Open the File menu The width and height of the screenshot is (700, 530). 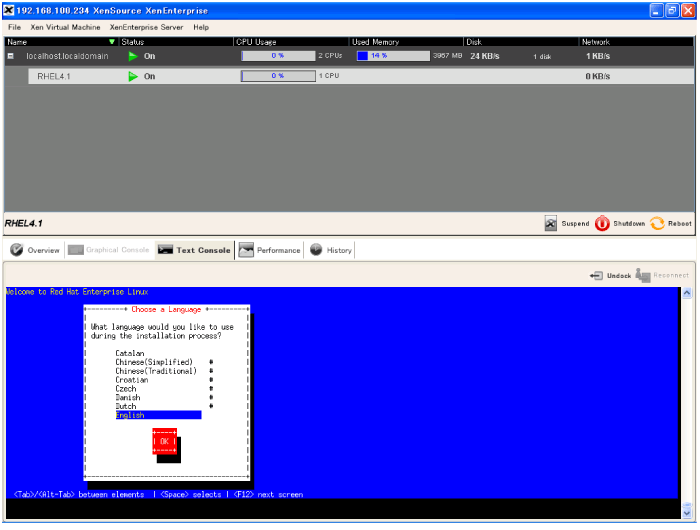pyautogui.click(x=14, y=27)
